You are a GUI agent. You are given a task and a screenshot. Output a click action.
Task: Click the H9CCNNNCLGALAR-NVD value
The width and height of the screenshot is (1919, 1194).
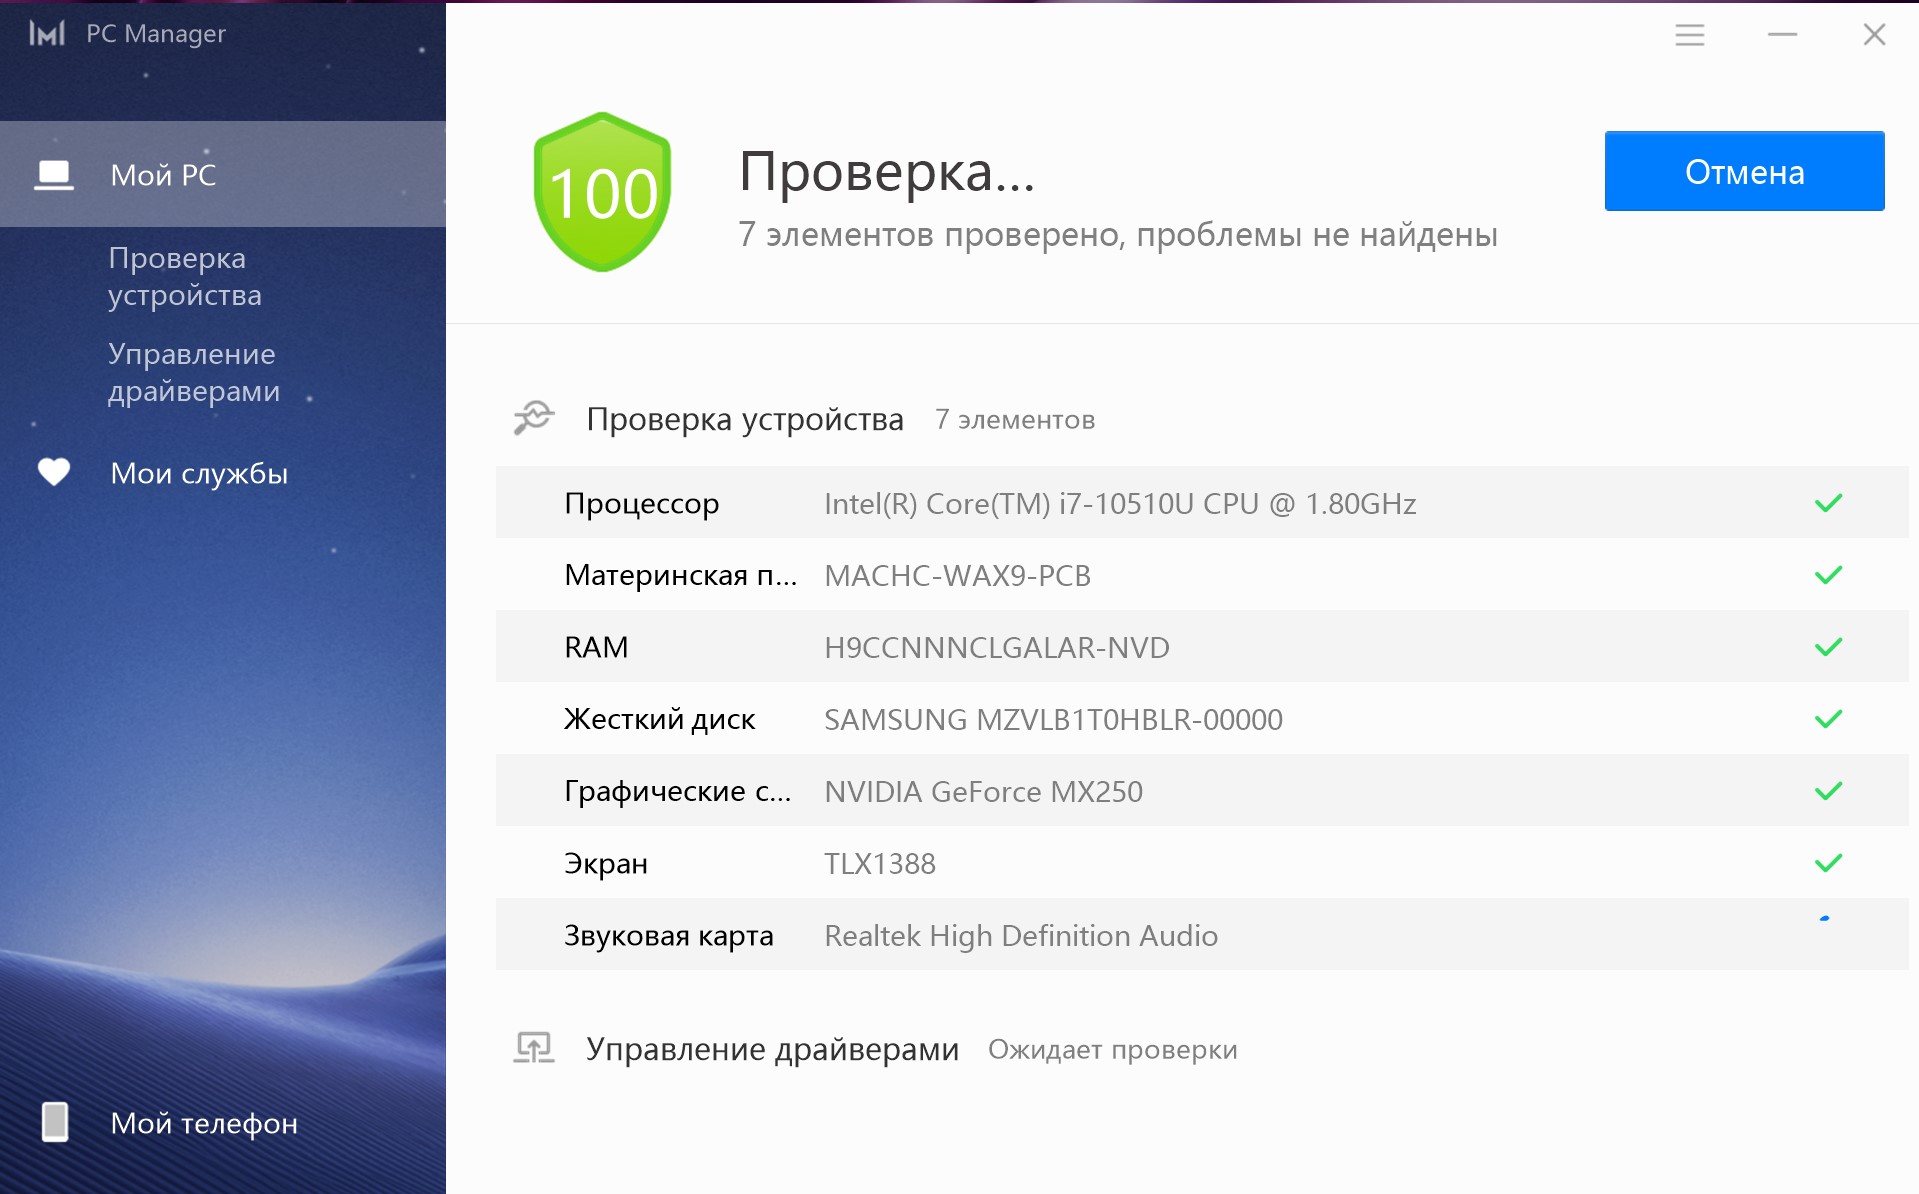click(997, 648)
